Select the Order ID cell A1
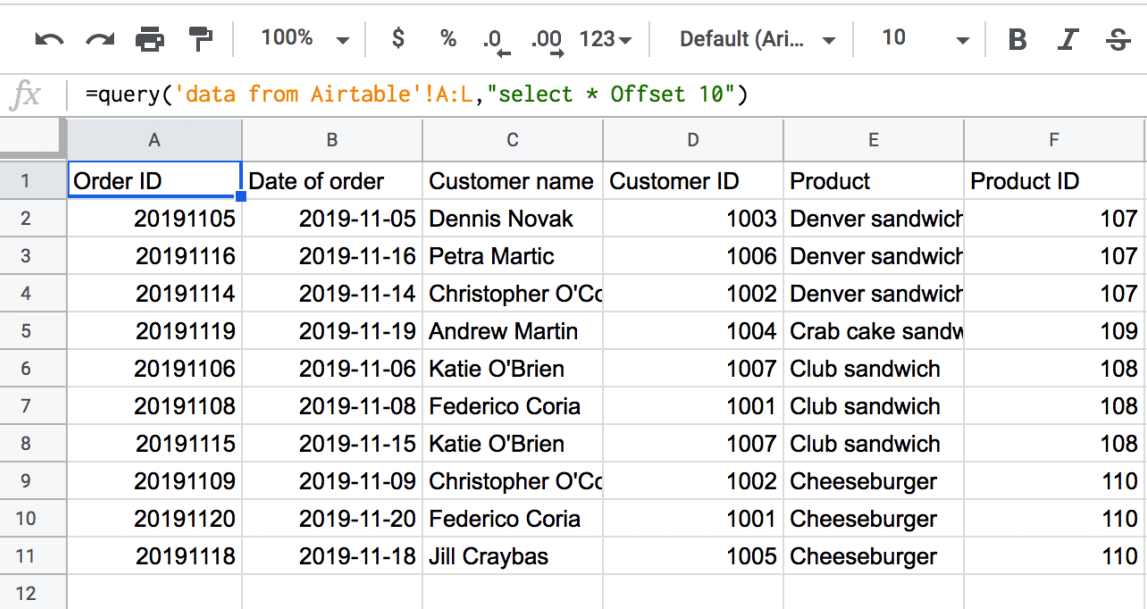1147x609 pixels. (x=154, y=180)
